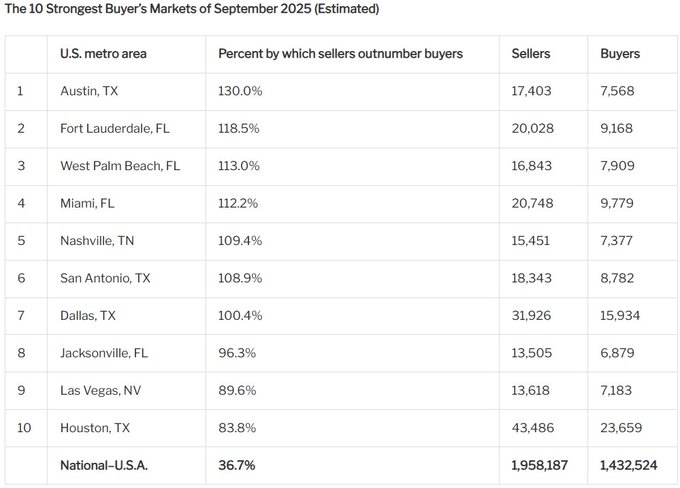Click the Jacksonville, FL metro cell
This screenshot has width=680, height=488.
coord(104,353)
